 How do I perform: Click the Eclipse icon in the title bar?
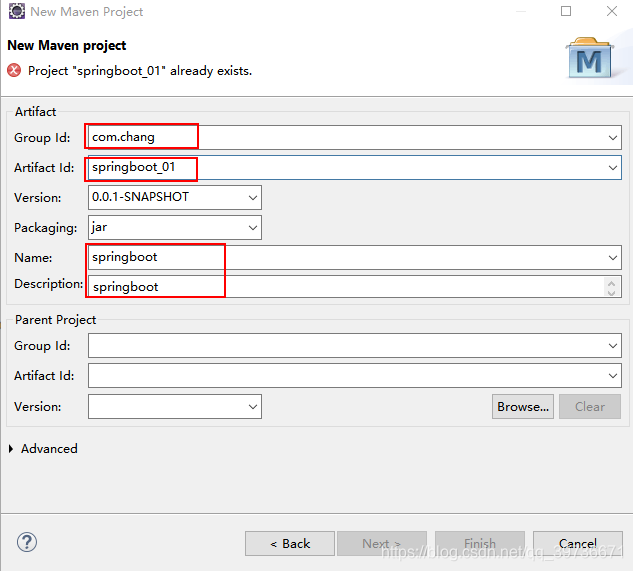click(x=17, y=11)
